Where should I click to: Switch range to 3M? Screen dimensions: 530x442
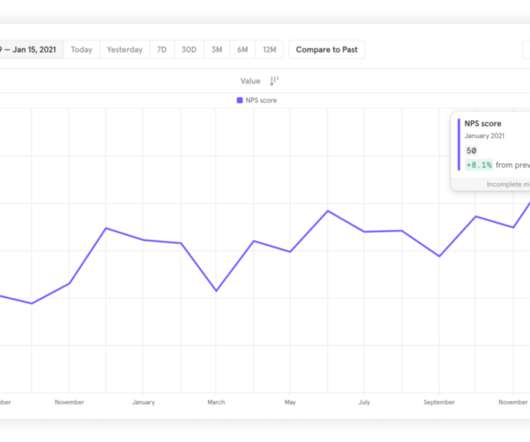coord(217,50)
